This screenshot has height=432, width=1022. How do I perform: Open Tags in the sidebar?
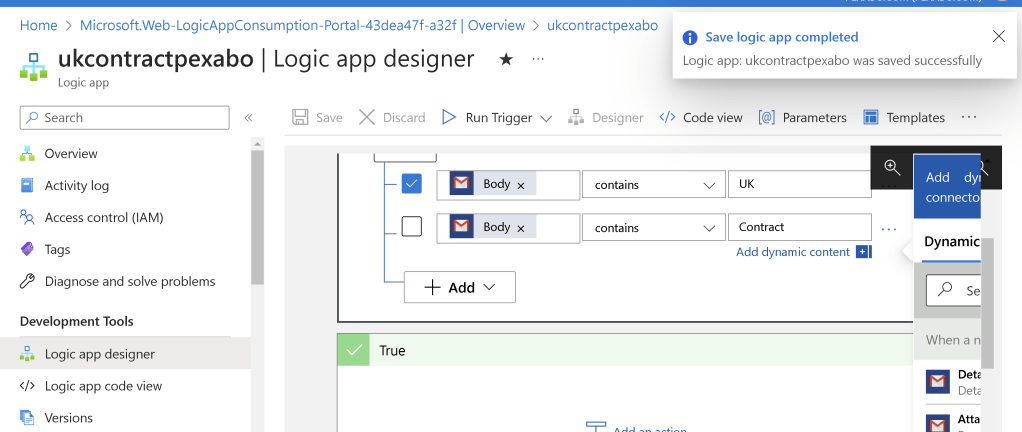pyautogui.click(x=57, y=250)
